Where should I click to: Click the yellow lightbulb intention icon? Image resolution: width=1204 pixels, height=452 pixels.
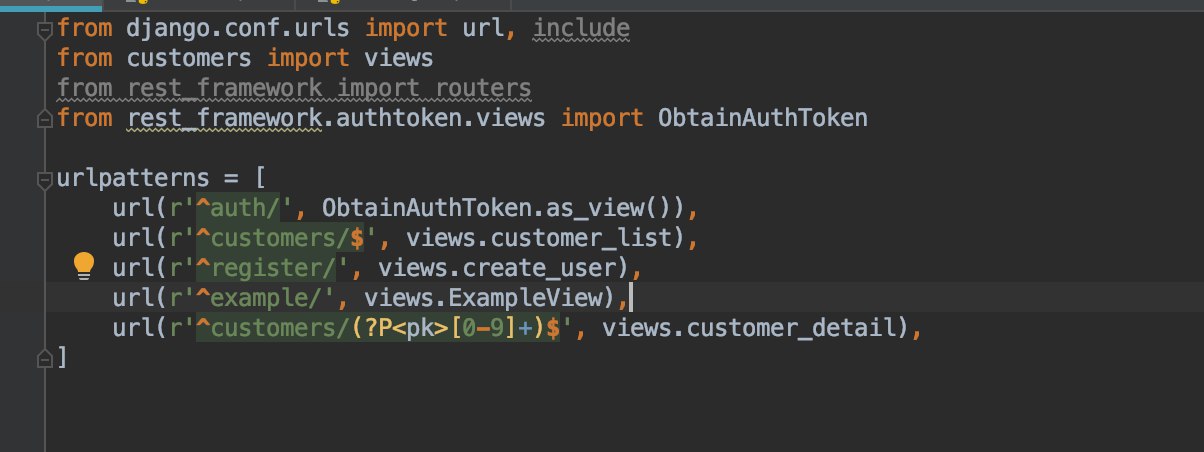click(x=84, y=264)
